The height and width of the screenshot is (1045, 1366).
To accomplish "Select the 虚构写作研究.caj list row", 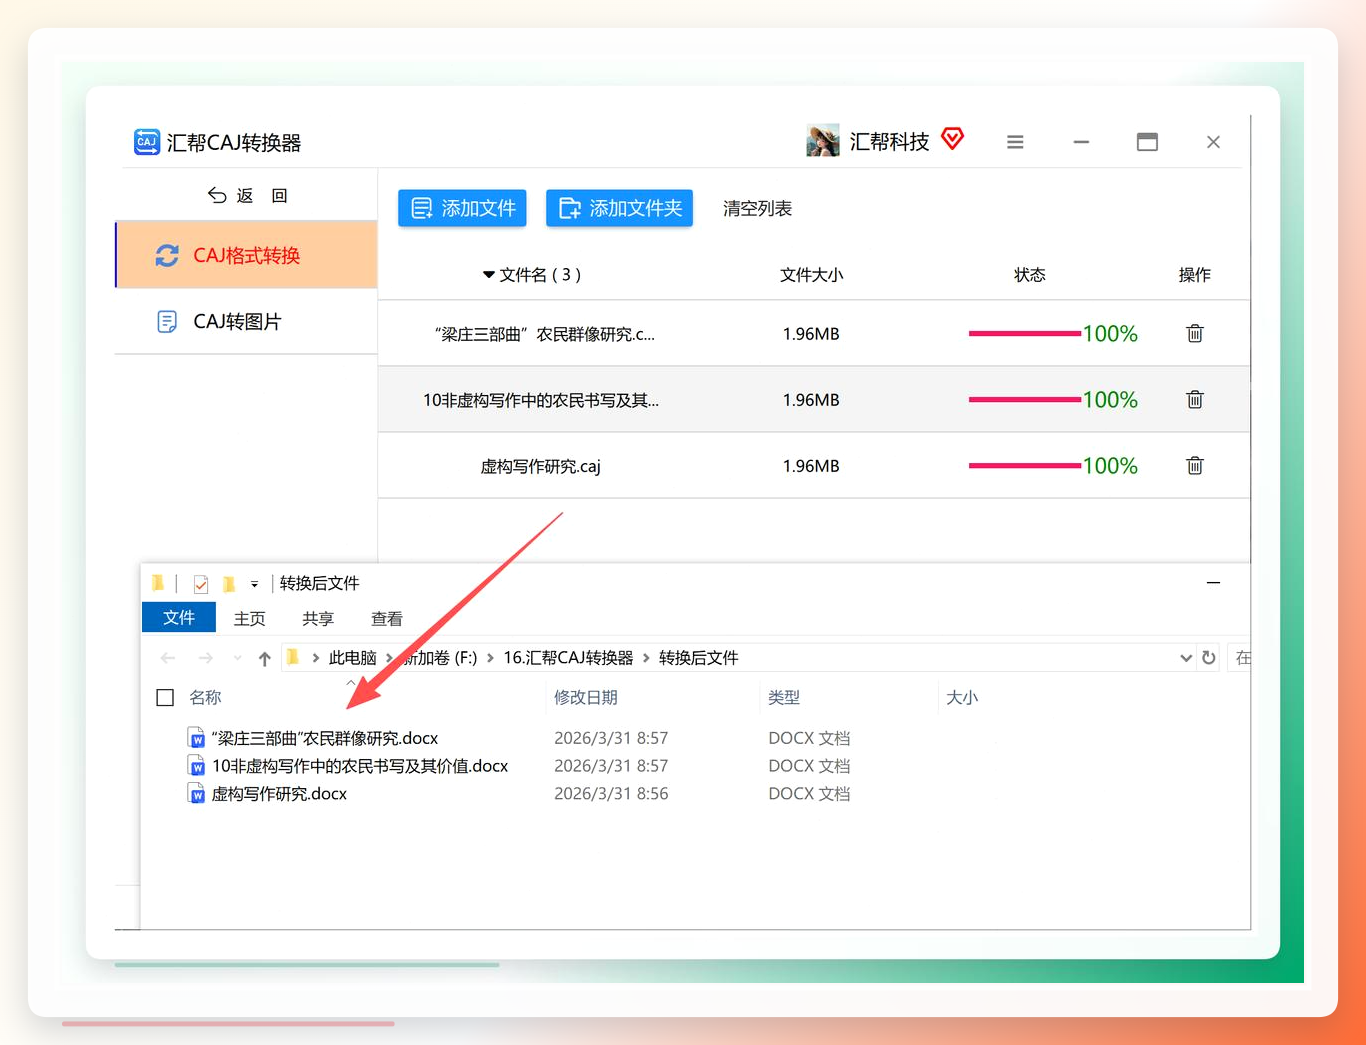I will tap(814, 465).
